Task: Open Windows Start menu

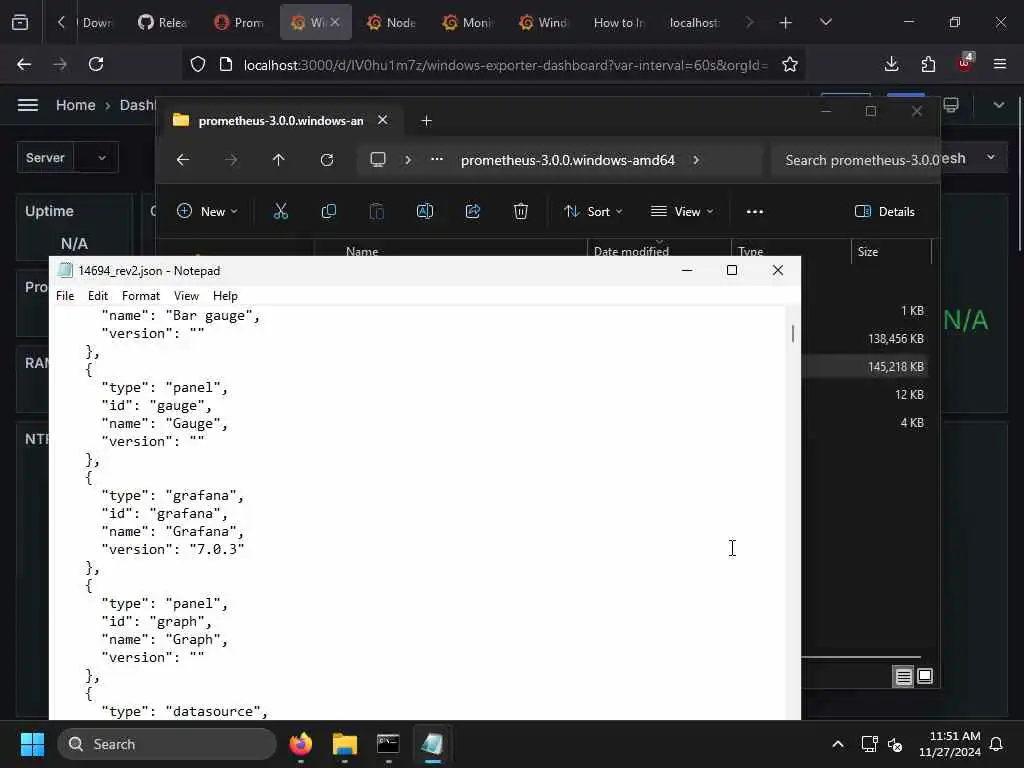Action: coord(32,744)
